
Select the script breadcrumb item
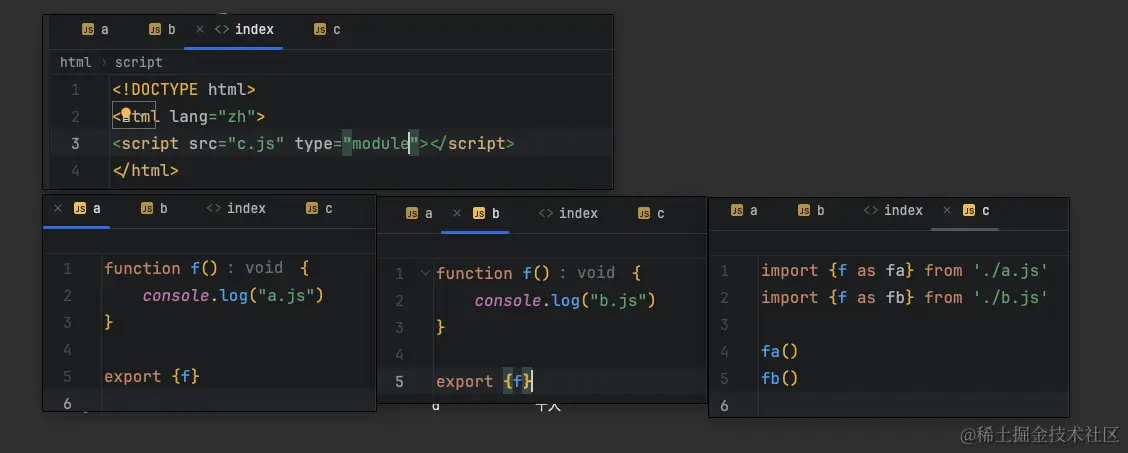[138, 62]
